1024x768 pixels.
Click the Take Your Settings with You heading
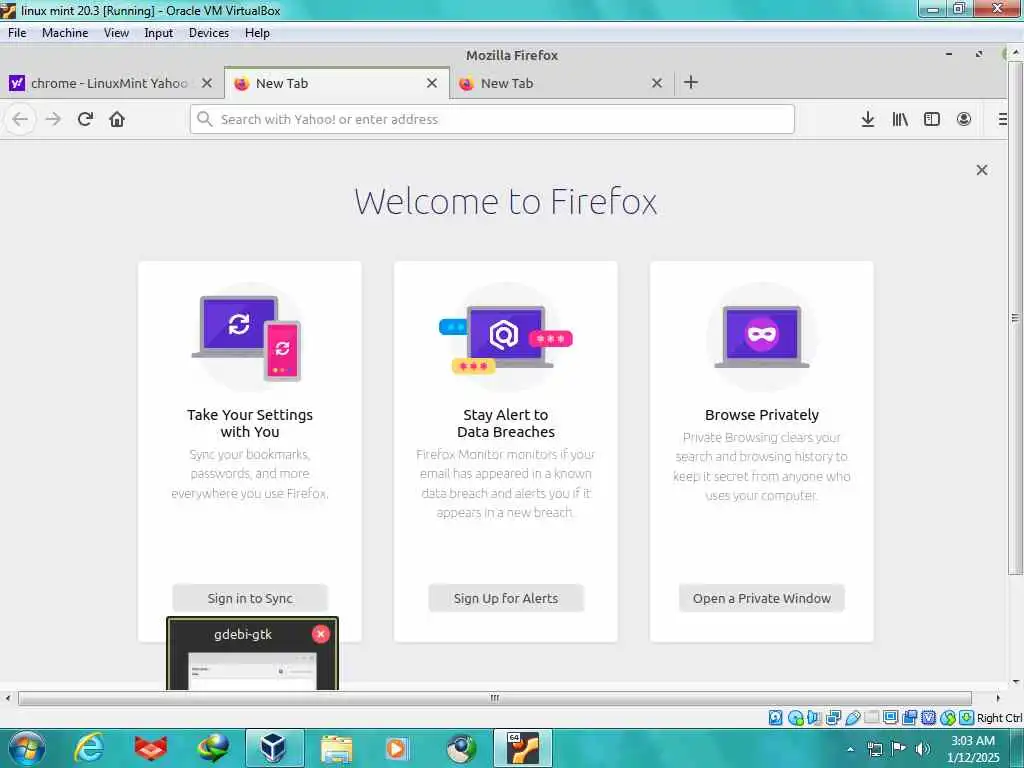tap(250, 423)
